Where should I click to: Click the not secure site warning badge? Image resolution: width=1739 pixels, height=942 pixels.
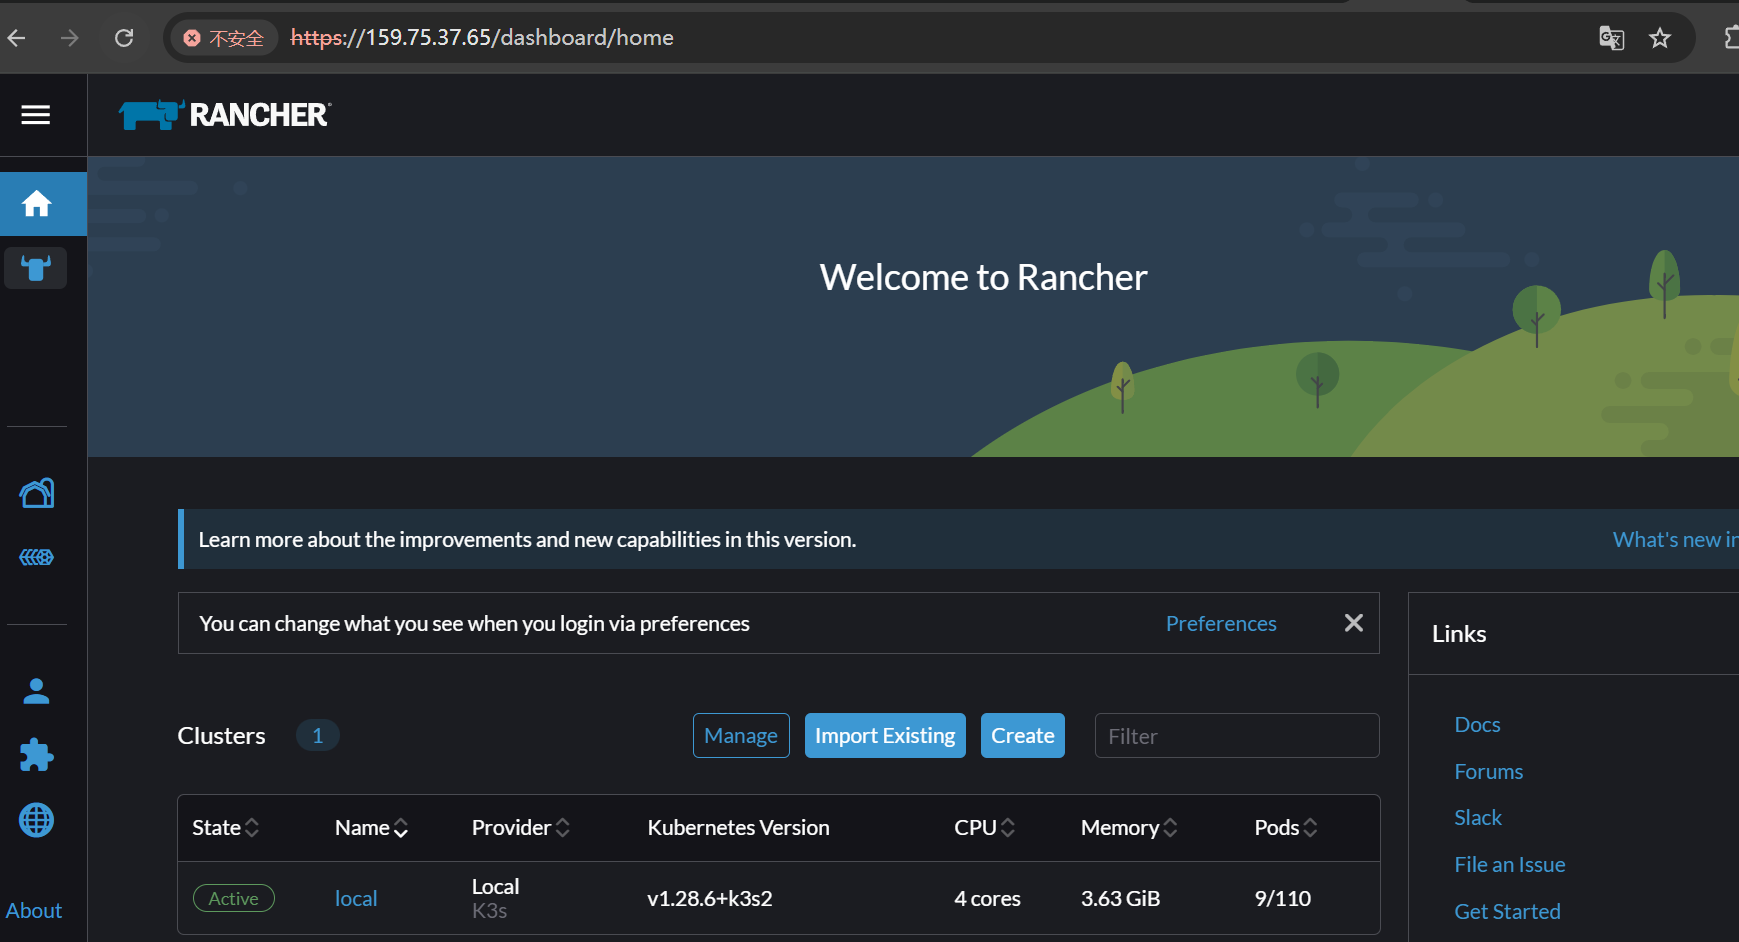click(224, 38)
